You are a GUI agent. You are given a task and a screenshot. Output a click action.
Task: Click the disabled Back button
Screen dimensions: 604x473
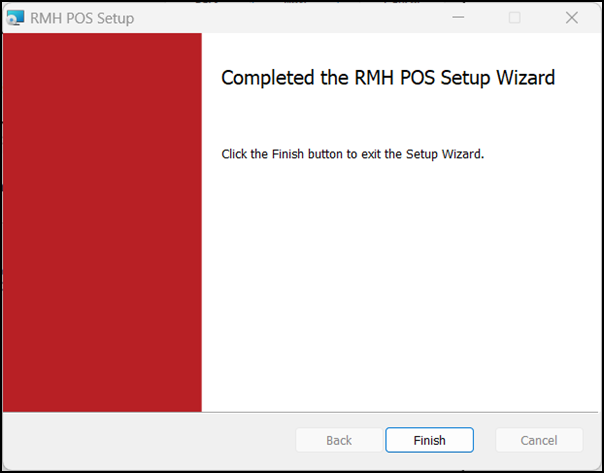point(339,440)
